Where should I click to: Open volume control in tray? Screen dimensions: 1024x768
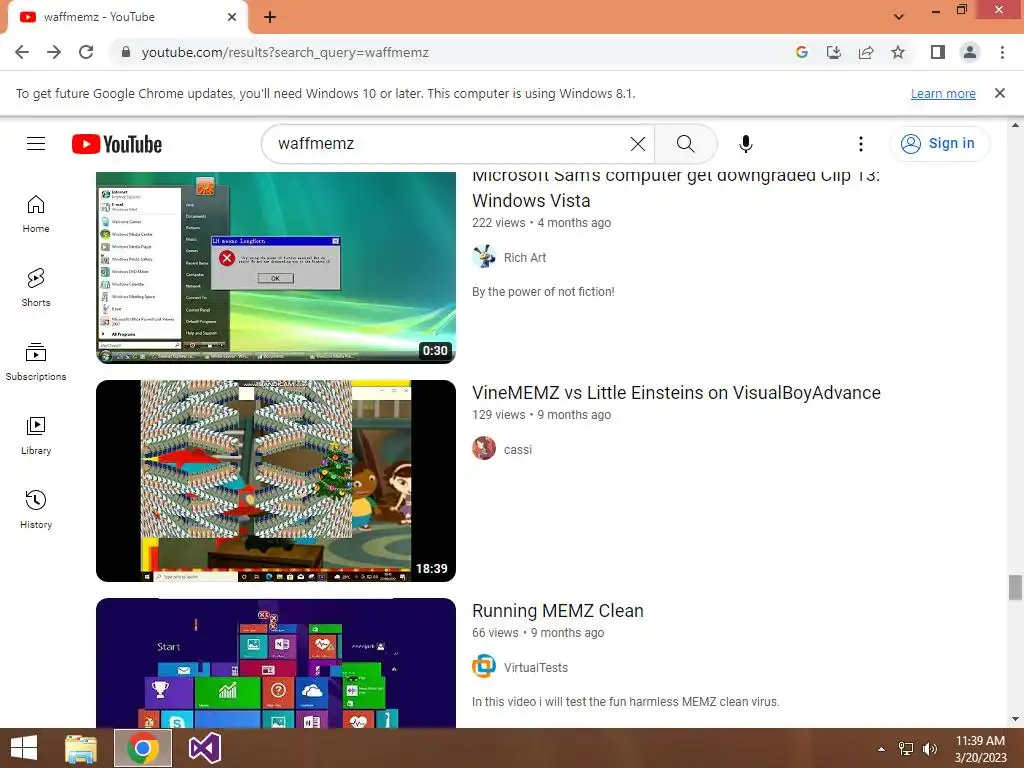tap(929, 749)
